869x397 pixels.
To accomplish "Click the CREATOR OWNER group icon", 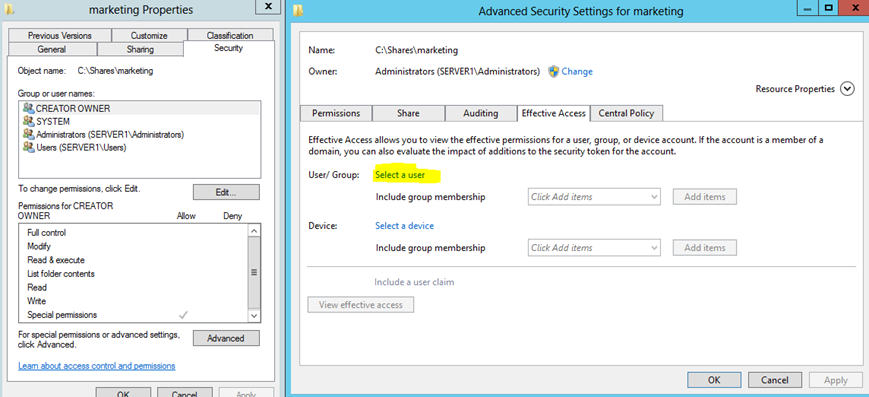I will coord(28,108).
